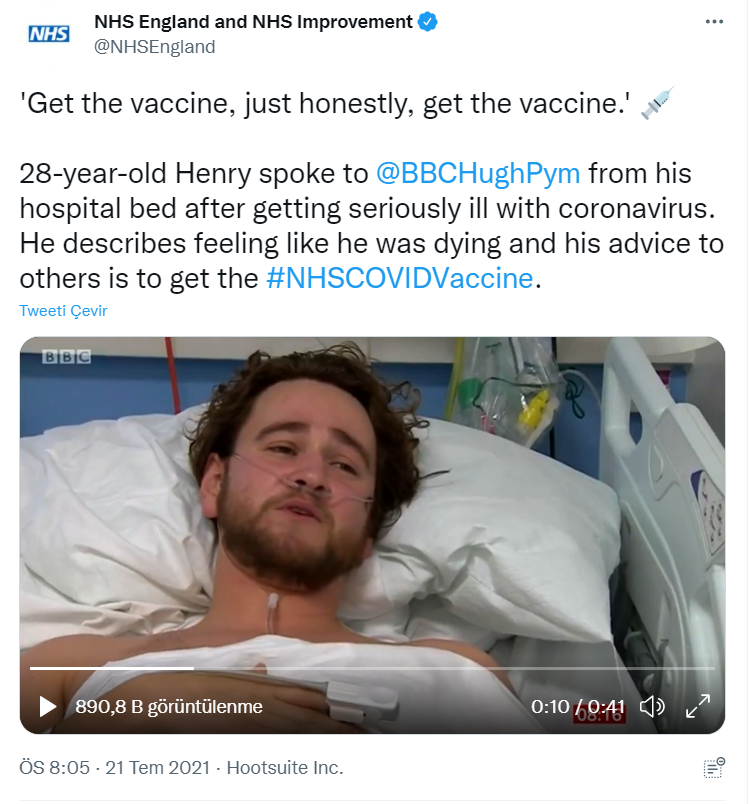
Task: Click the tweet analytics icon at bottom right
Action: point(713,768)
